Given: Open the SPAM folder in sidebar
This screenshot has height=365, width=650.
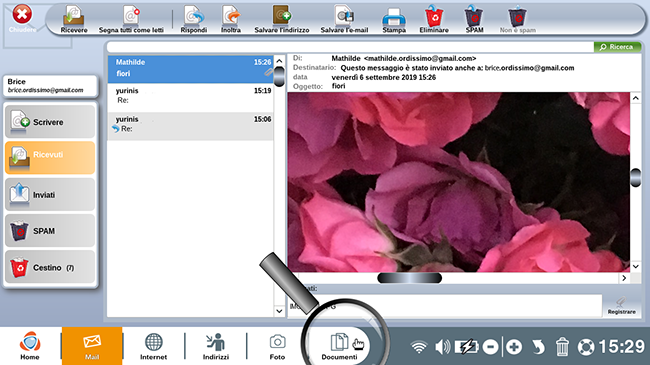Looking at the screenshot, I should point(50,231).
